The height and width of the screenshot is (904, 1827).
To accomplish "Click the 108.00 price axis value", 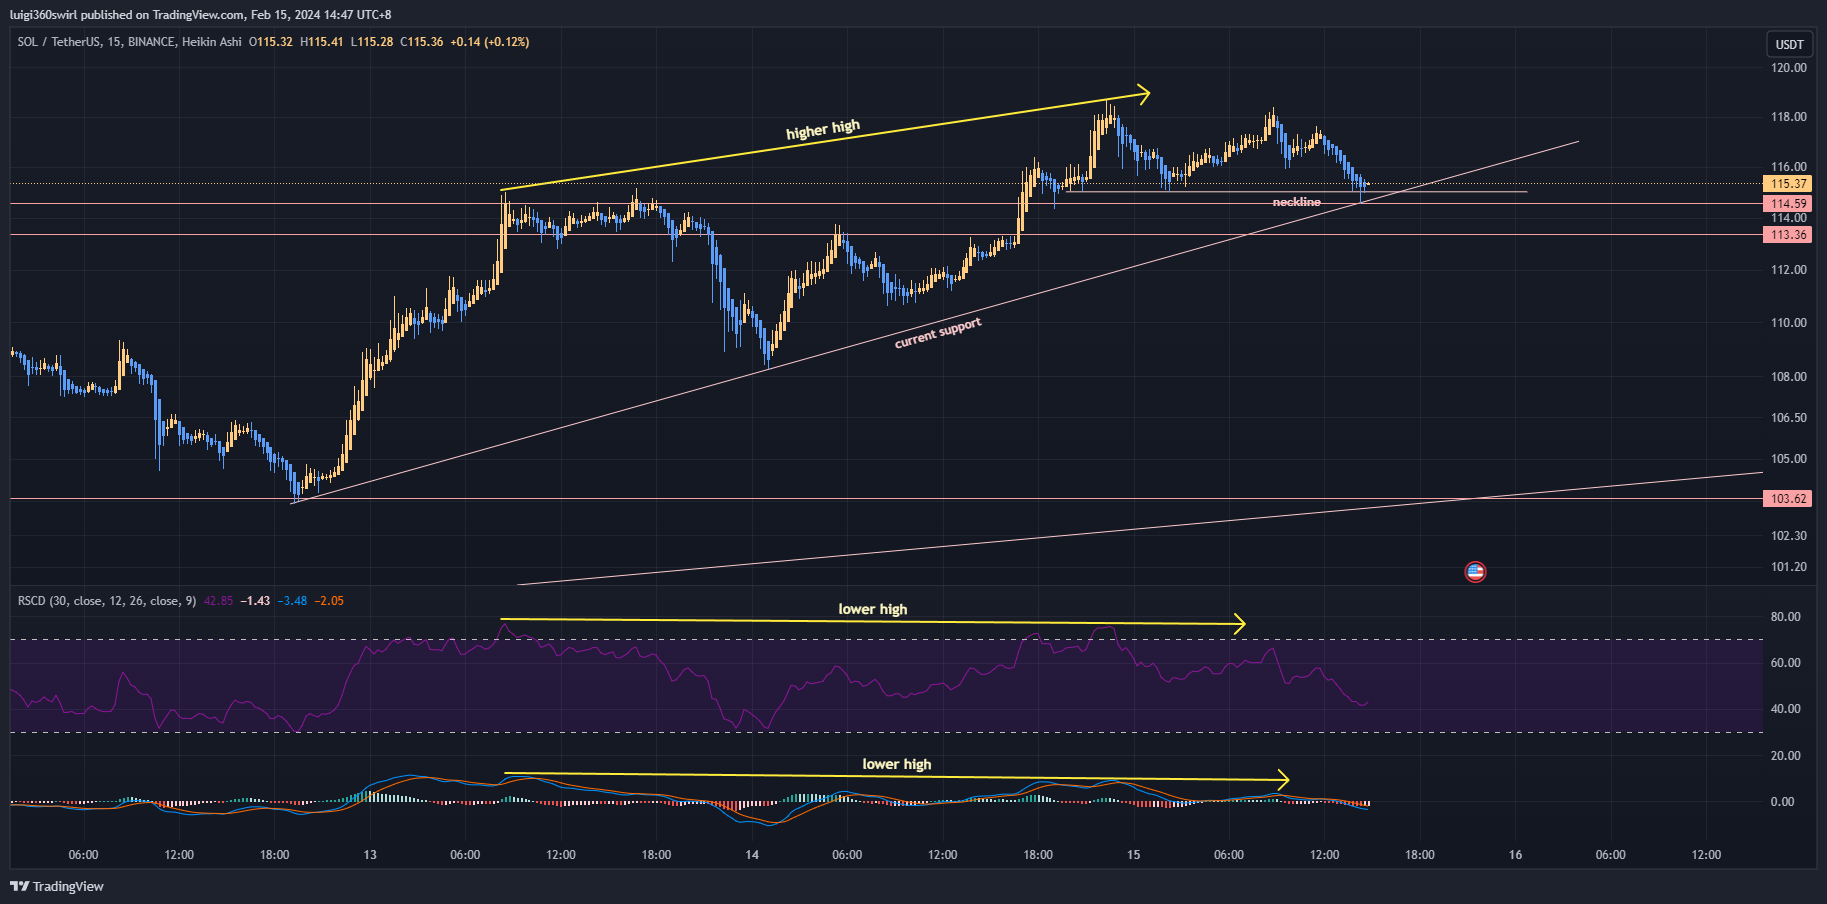I will [x=1789, y=377].
